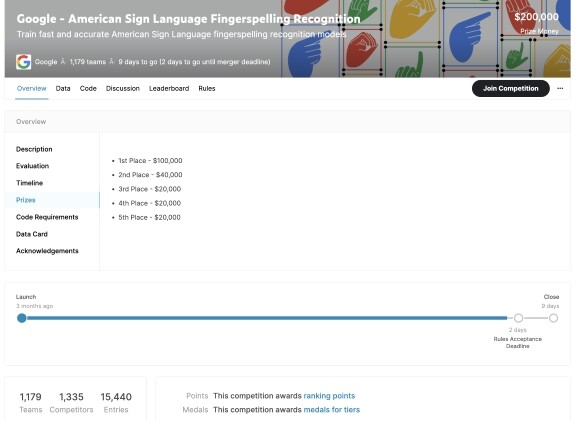Follow the ranking points link
The height and width of the screenshot is (421, 580).
pos(329,396)
